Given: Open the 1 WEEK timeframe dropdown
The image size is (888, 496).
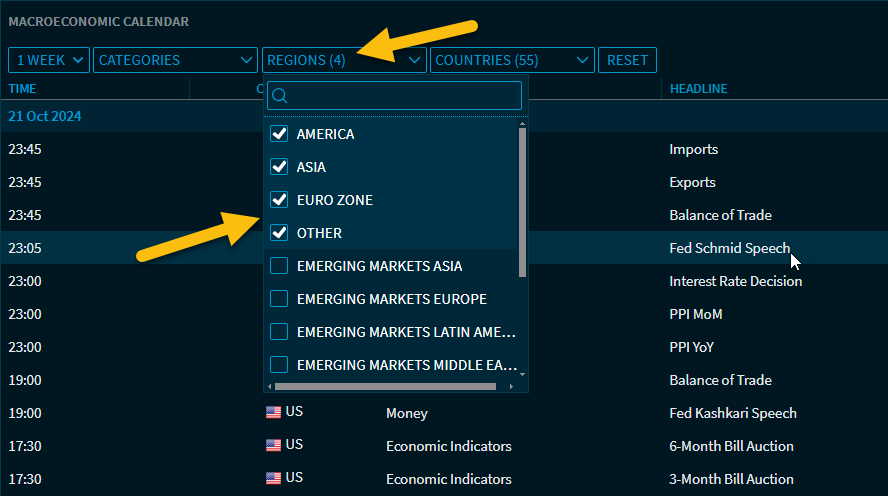Looking at the screenshot, I should 48,60.
